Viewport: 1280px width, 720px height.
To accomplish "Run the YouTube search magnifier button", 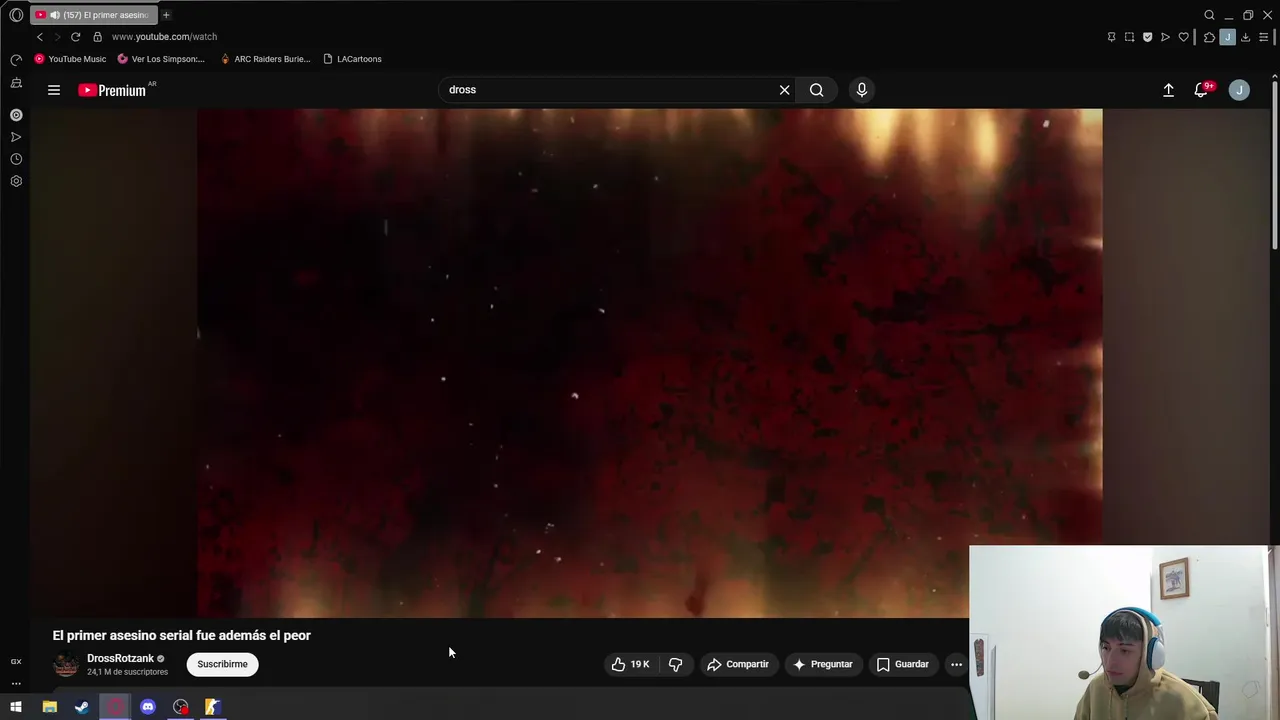I will 817,90.
